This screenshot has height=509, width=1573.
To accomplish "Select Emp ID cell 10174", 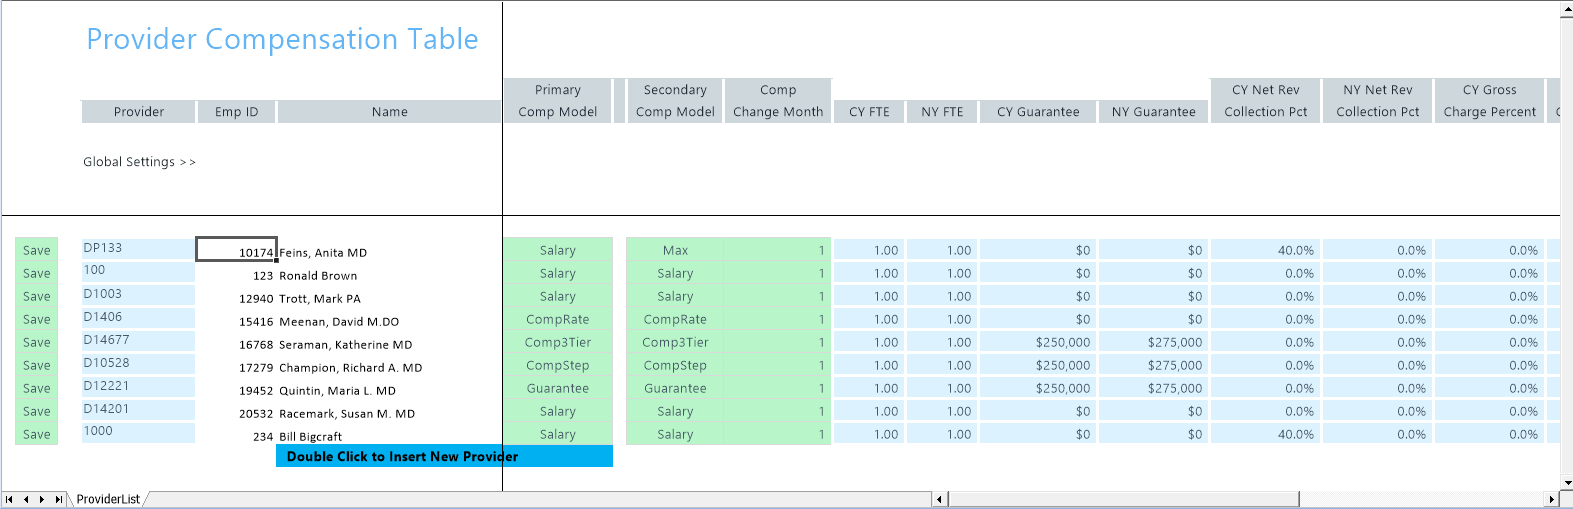I will click(x=236, y=250).
